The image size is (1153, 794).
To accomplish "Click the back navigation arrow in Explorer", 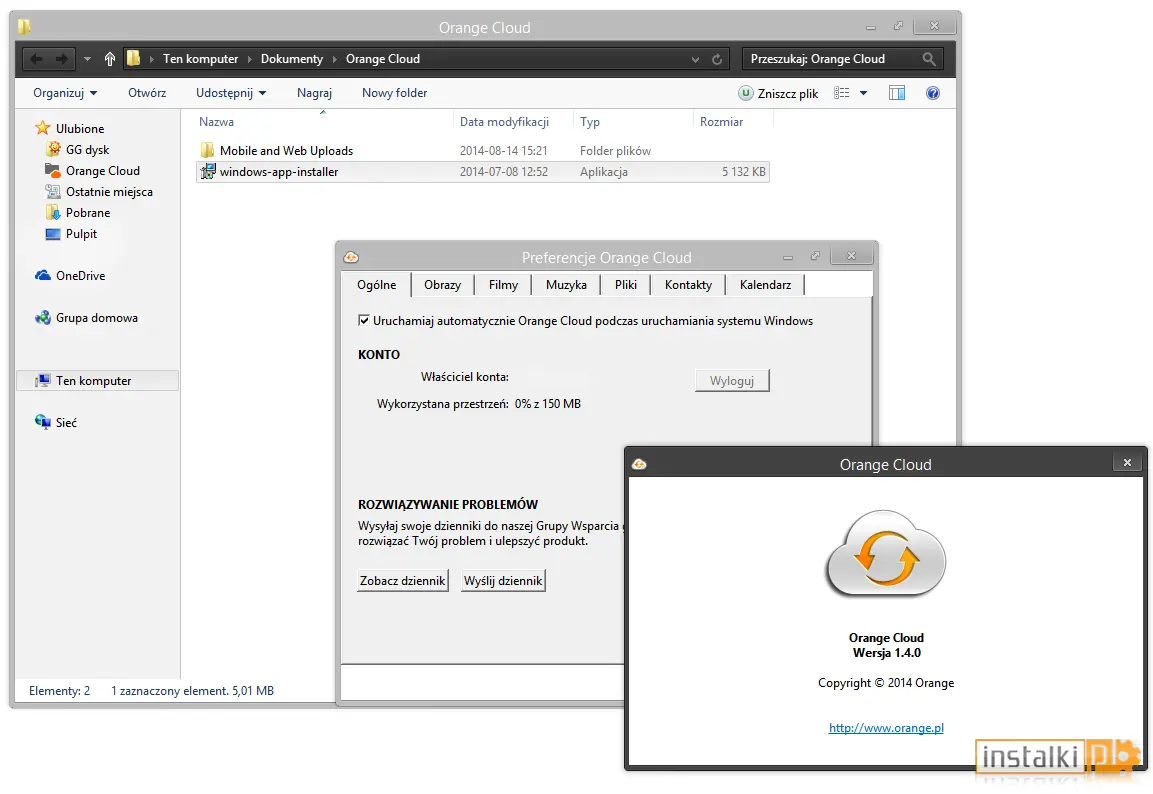I will tap(37, 59).
